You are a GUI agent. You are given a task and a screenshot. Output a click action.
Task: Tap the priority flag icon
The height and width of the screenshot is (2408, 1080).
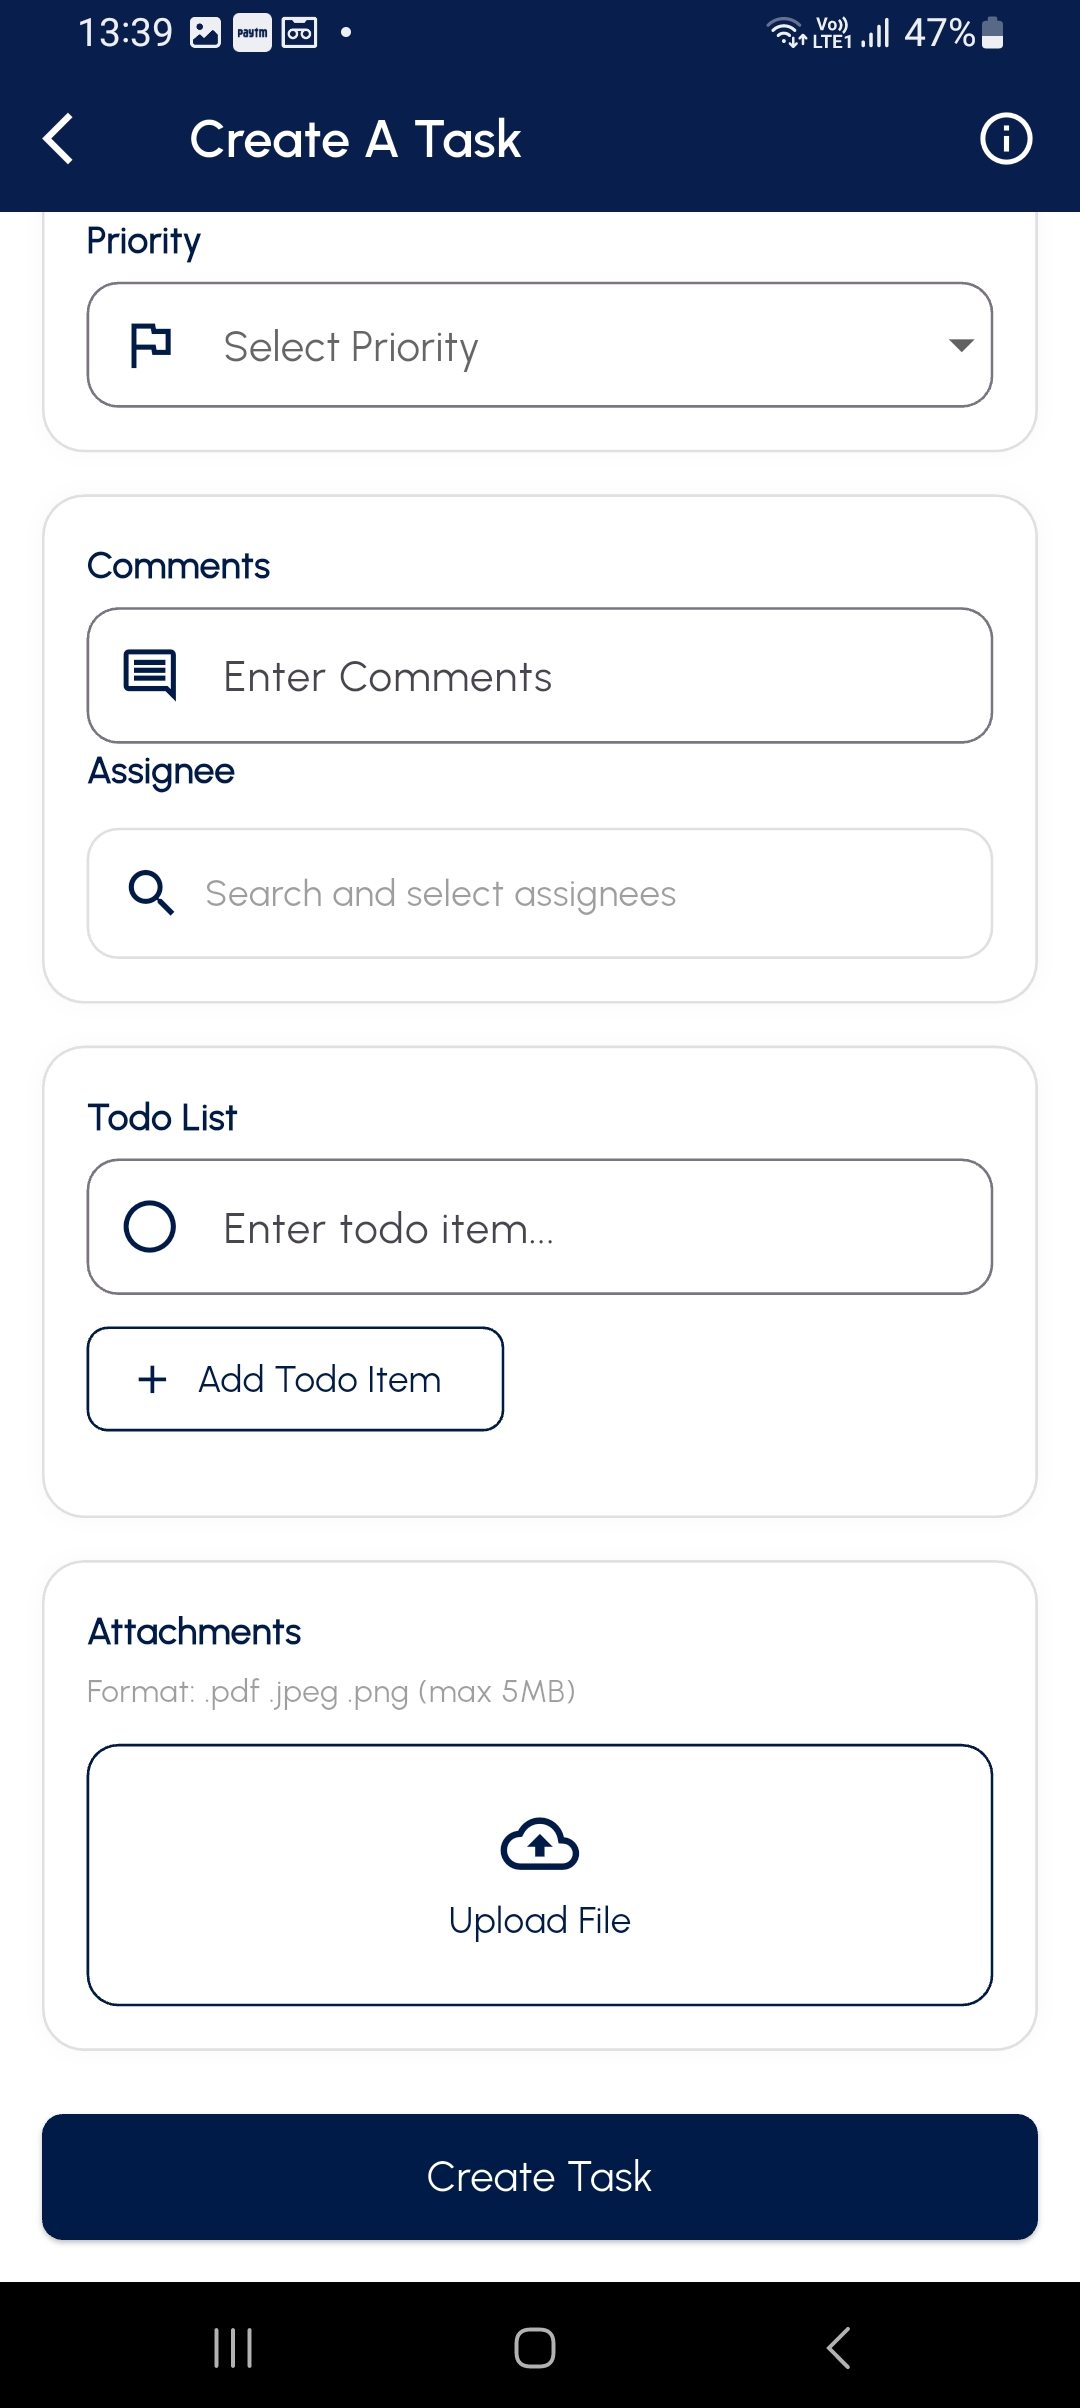pos(151,346)
